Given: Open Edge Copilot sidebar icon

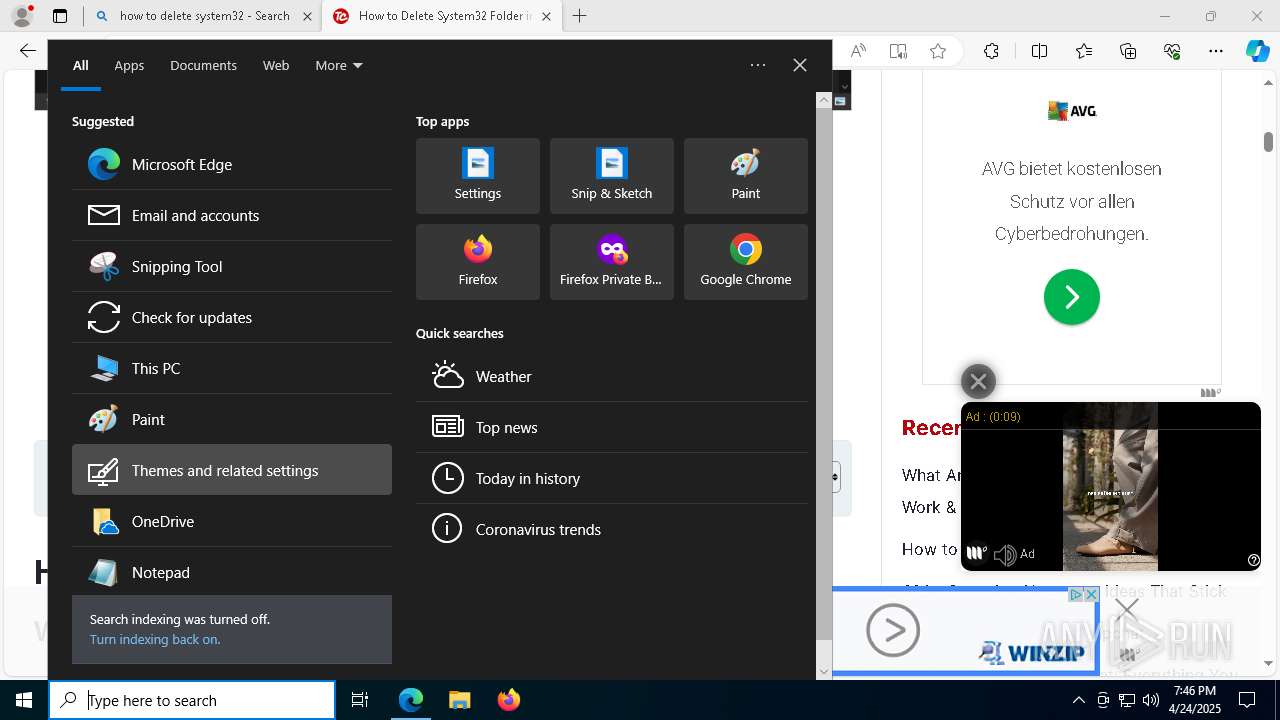Looking at the screenshot, I should [1257, 51].
